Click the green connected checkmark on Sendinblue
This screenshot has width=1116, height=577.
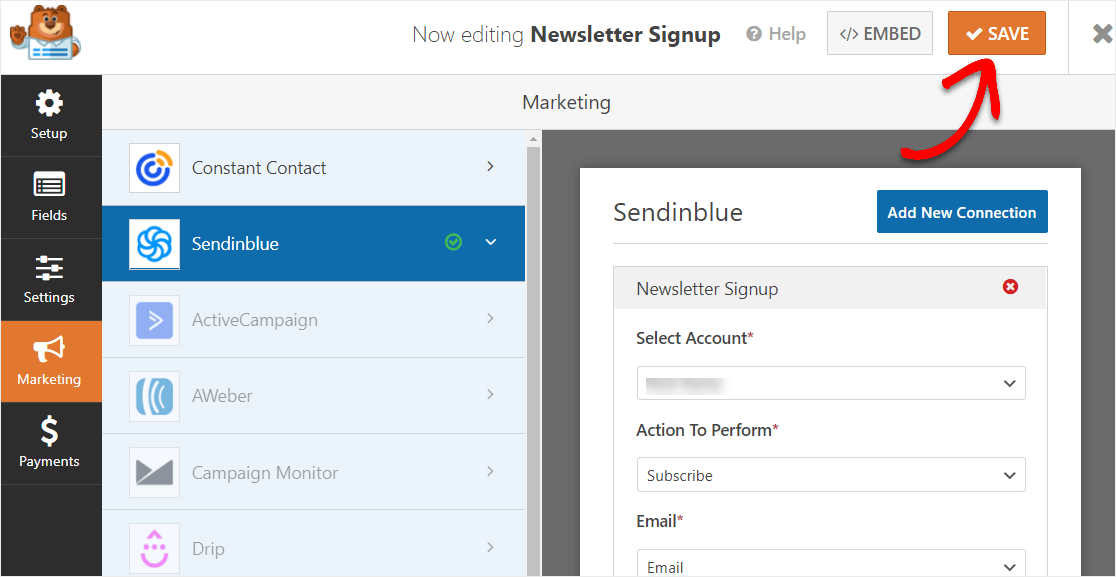(453, 243)
